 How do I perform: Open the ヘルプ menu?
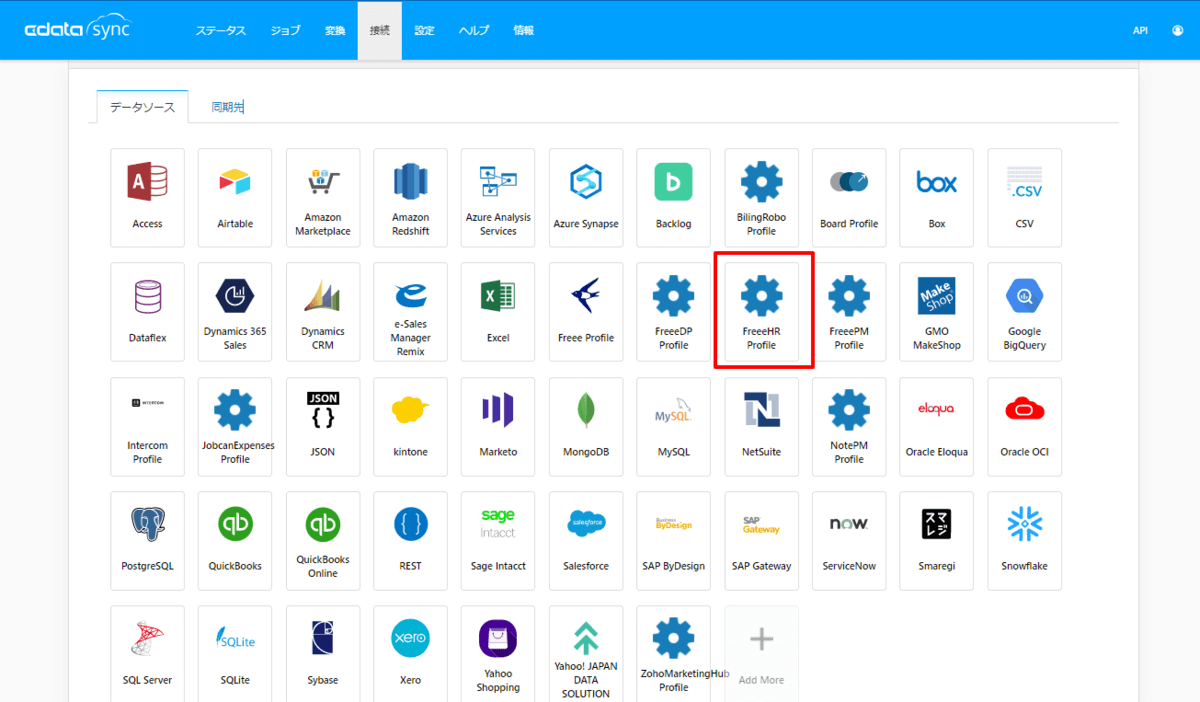[474, 30]
